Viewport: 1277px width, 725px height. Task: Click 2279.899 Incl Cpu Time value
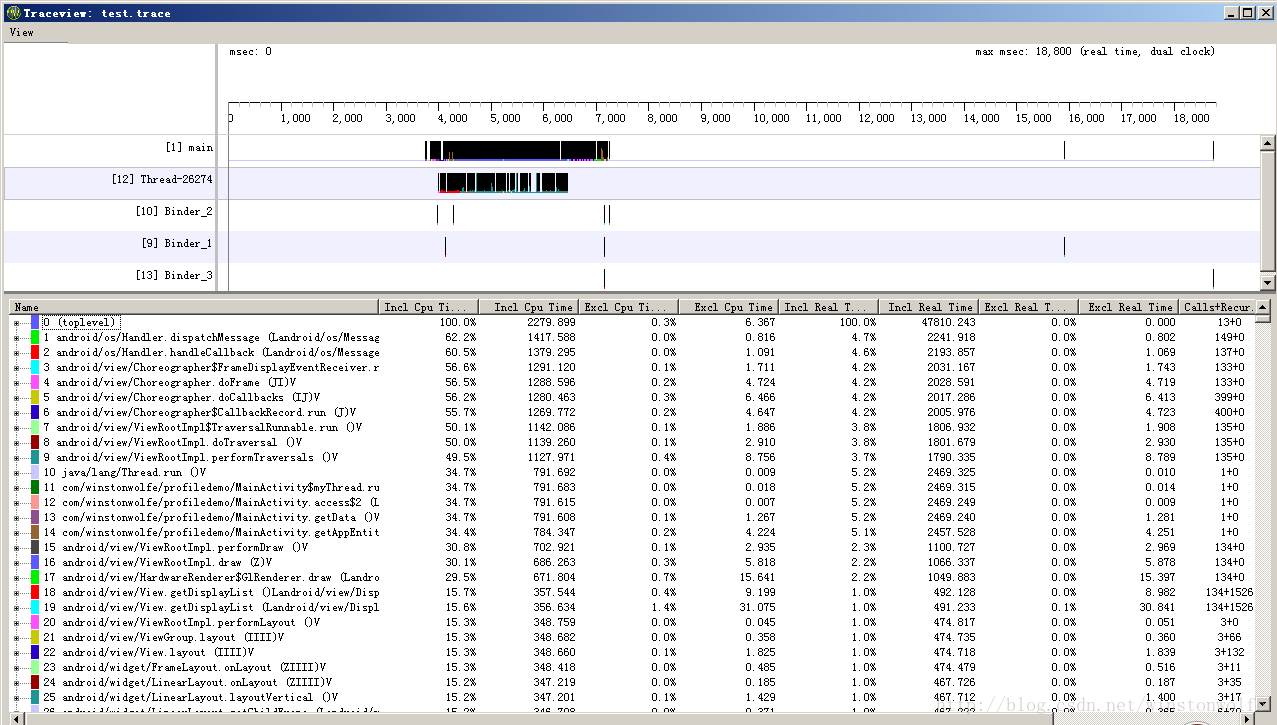click(551, 323)
